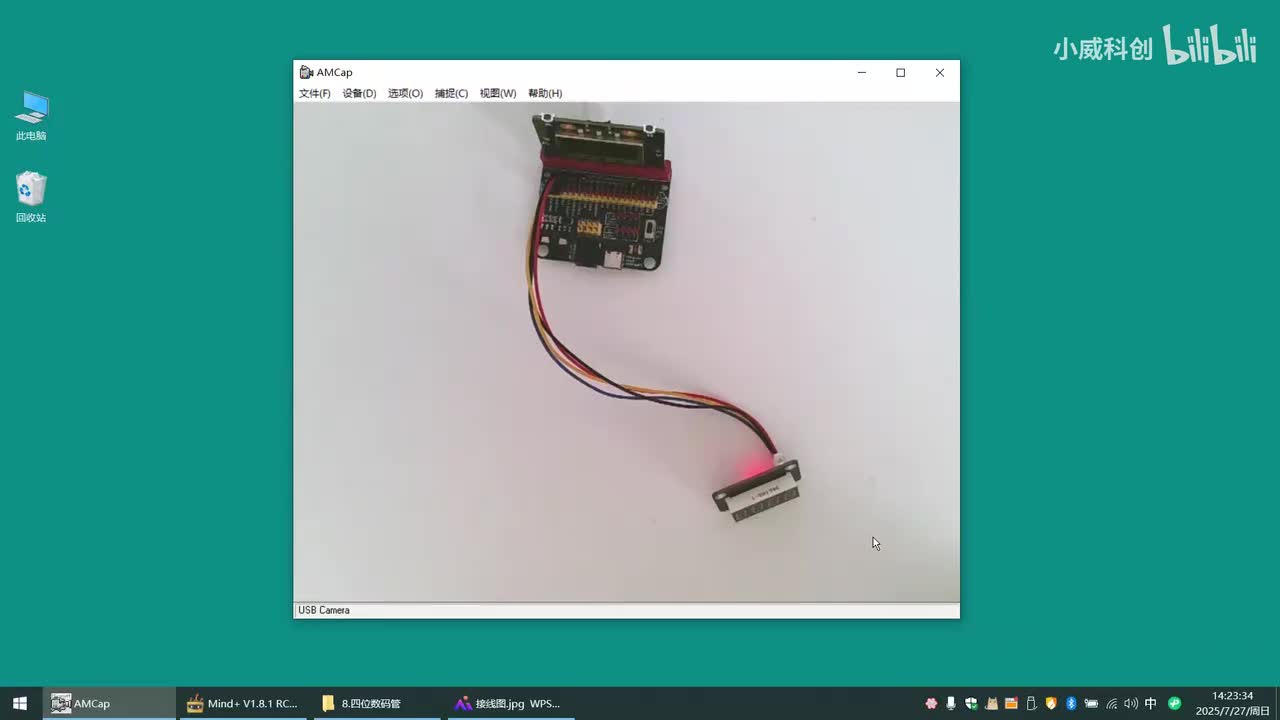Select the 回收站 recycle bin icon
Image resolution: width=1280 pixels, height=720 pixels.
coord(31,197)
